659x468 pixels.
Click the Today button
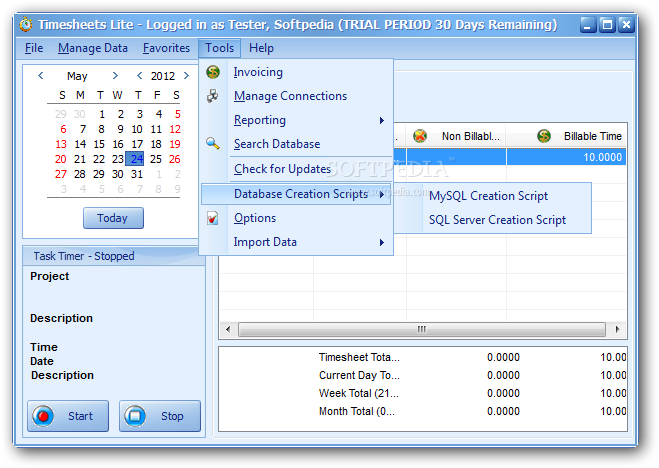tap(113, 218)
